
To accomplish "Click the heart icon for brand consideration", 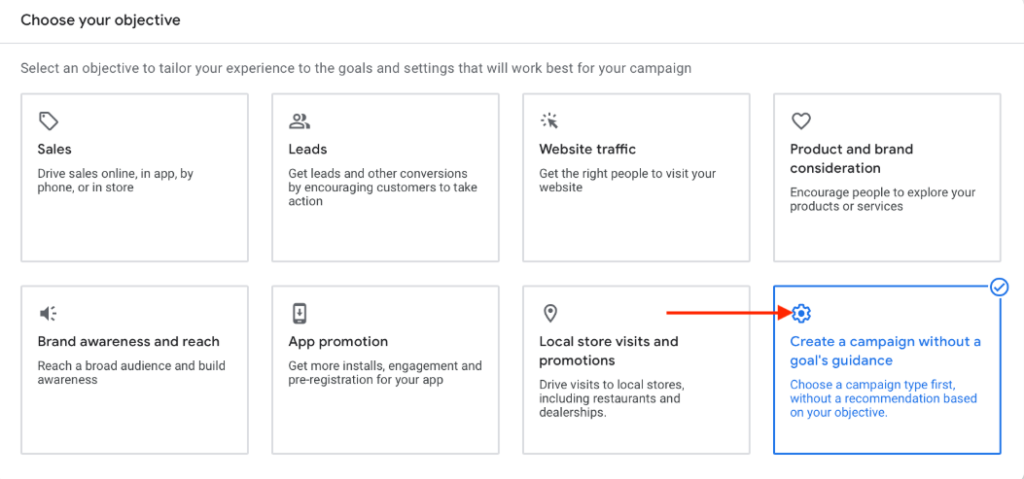I will (801, 121).
